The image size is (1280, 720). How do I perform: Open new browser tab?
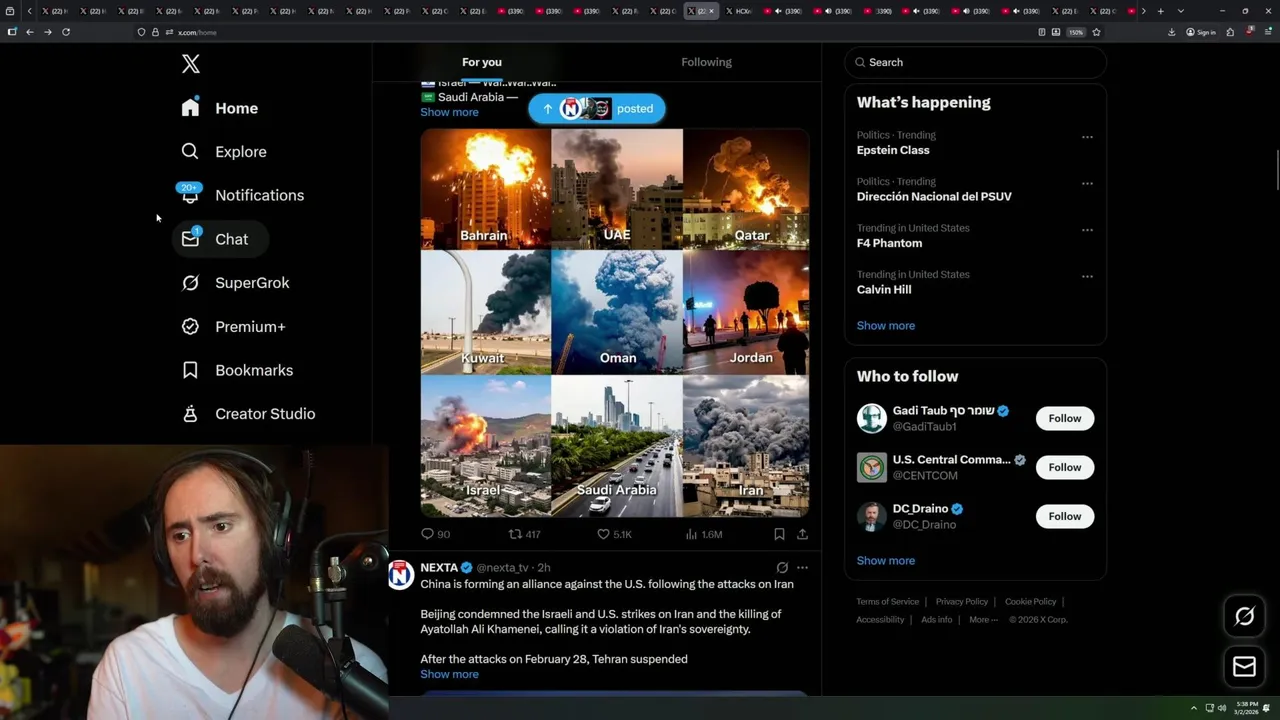pyautogui.click(x=1160, y=11)
